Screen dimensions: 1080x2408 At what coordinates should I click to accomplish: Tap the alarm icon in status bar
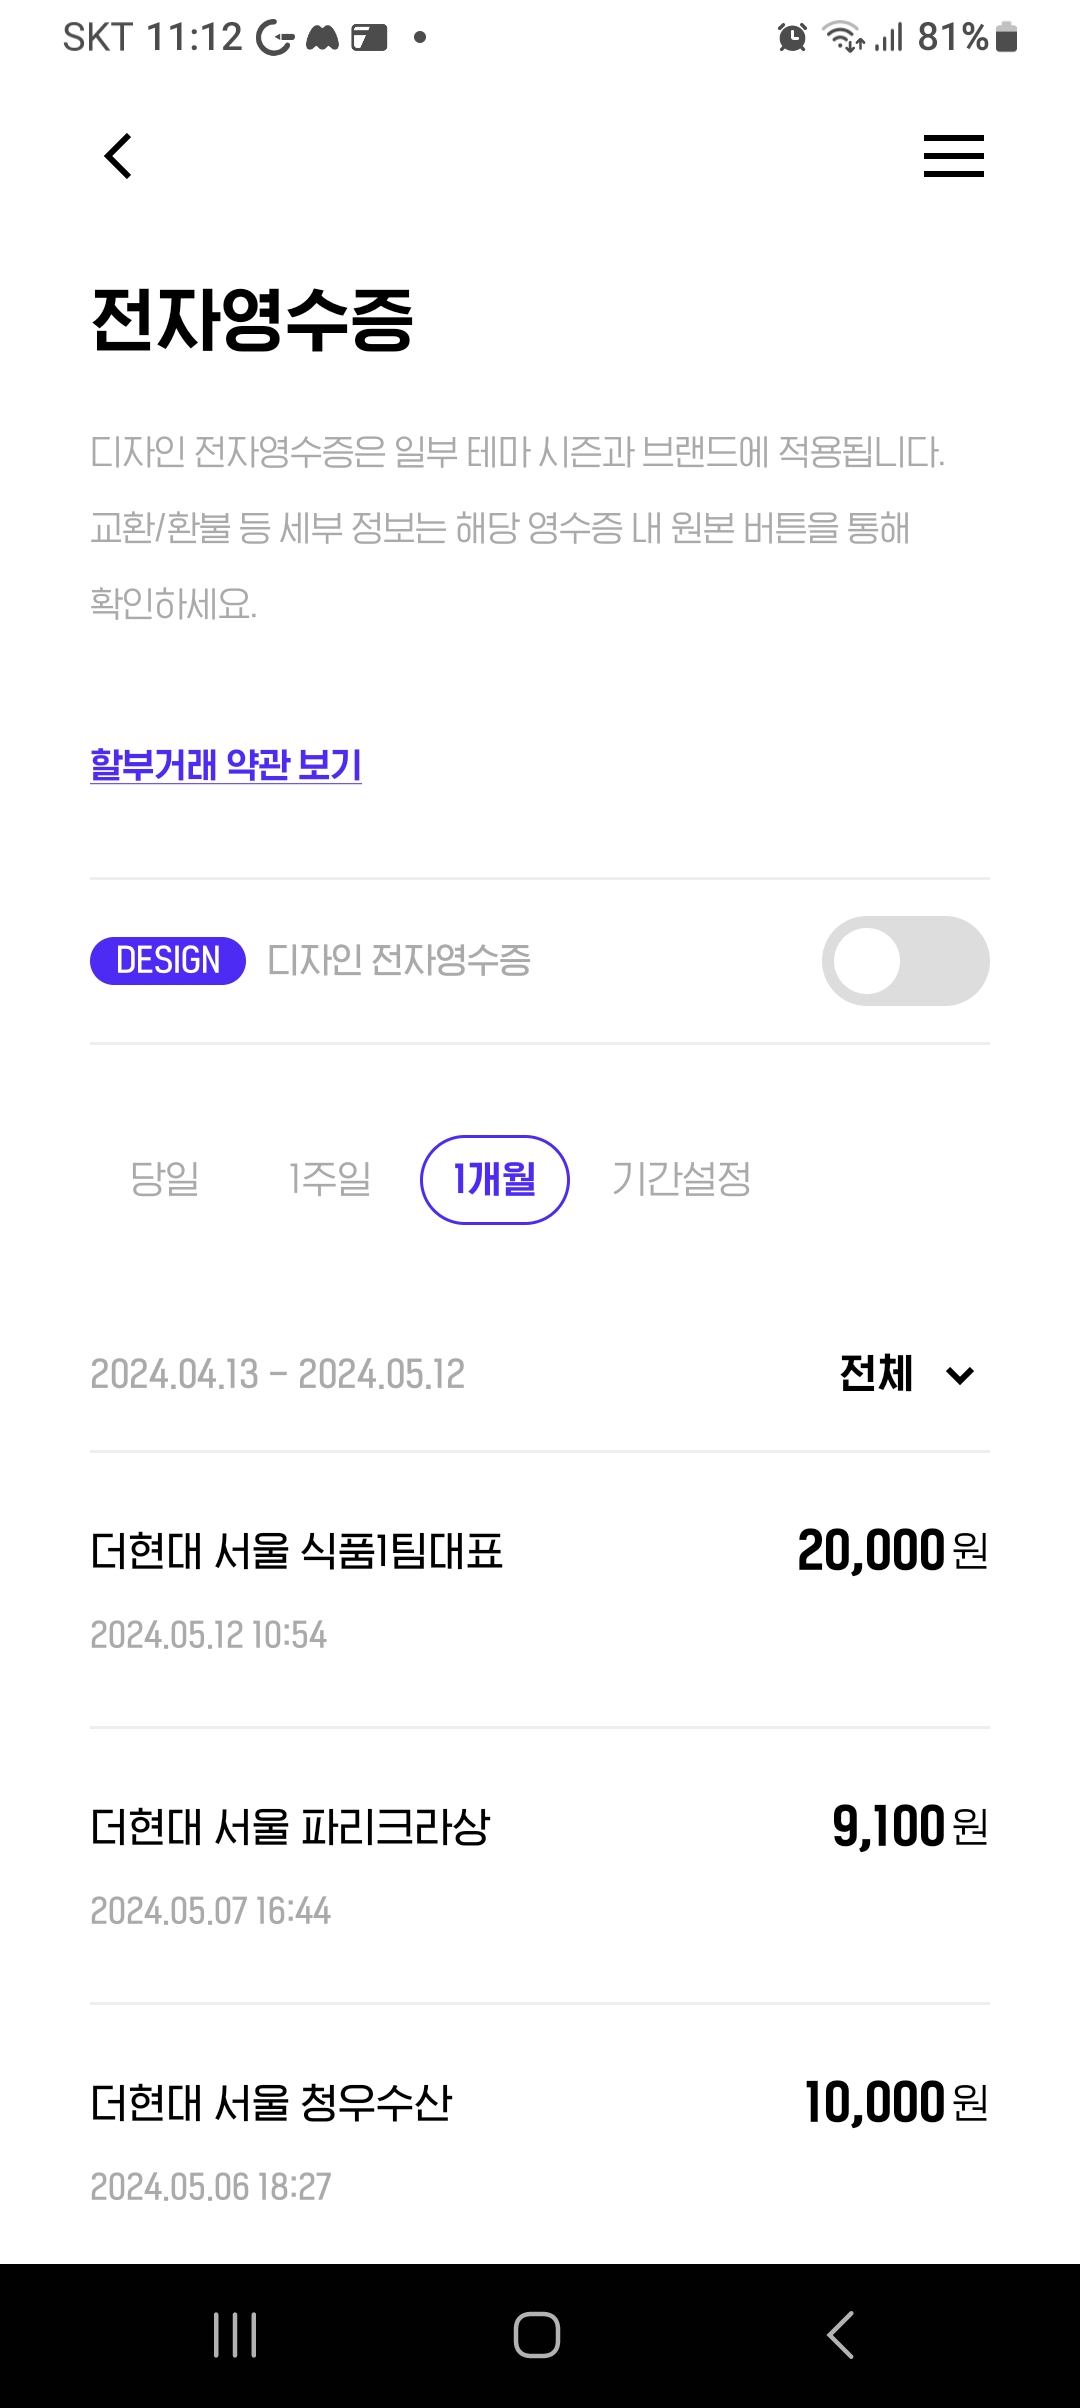tap(792, 38)
